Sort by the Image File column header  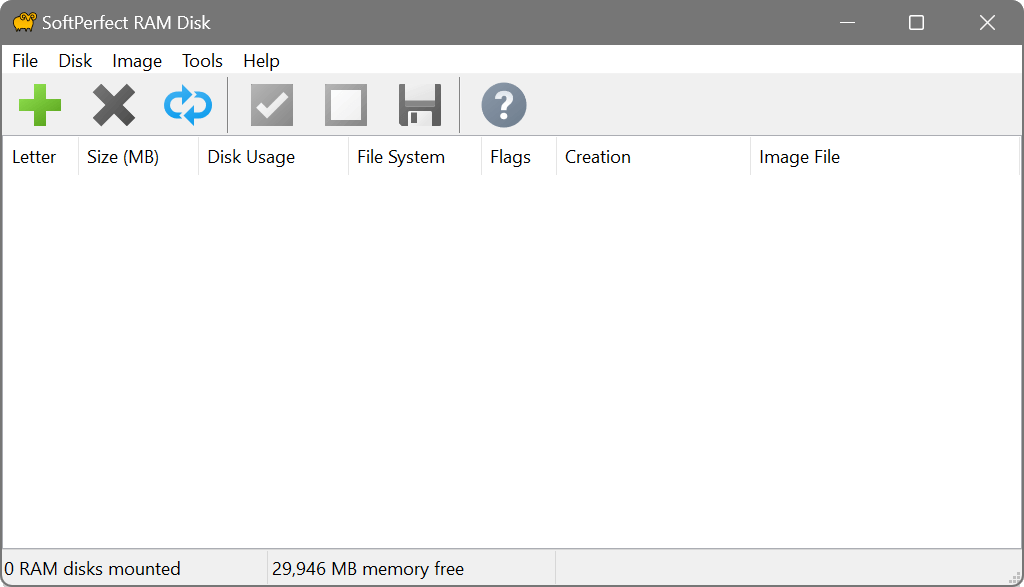tap(885, 157)
